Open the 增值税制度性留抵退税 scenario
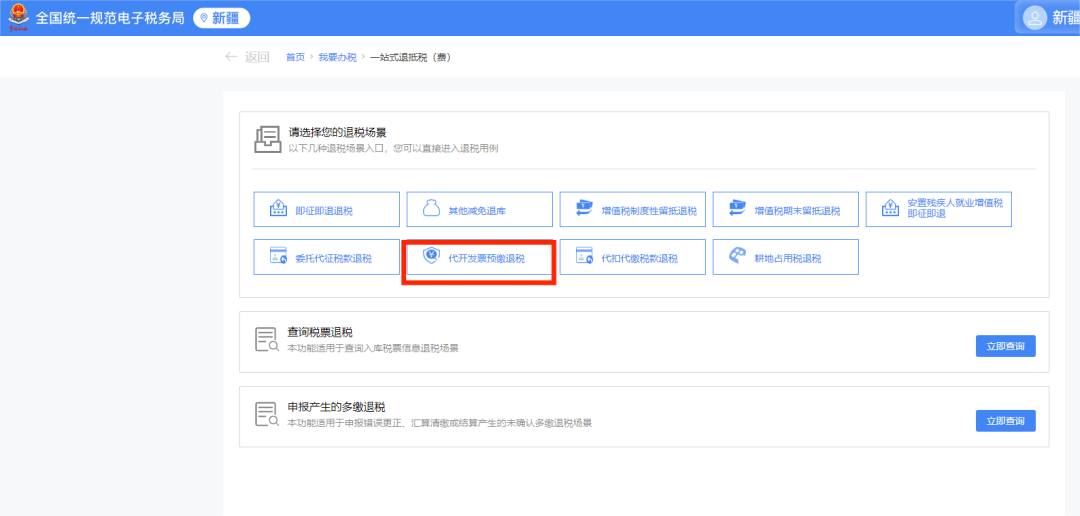The height and width of the screenshot is (516, 1080). tap(632, 209)
